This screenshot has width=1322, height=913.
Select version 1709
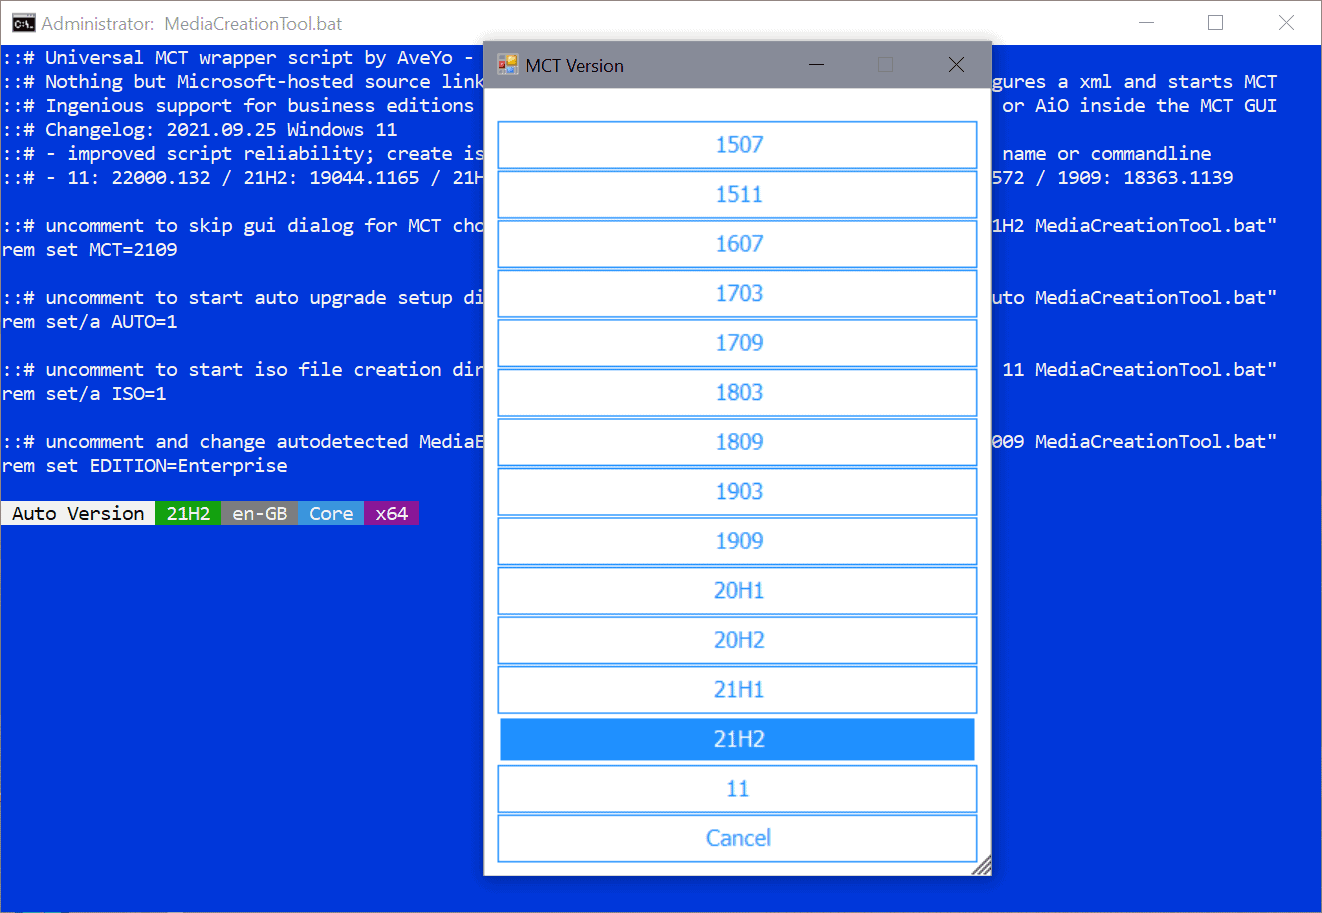(737, 343)
